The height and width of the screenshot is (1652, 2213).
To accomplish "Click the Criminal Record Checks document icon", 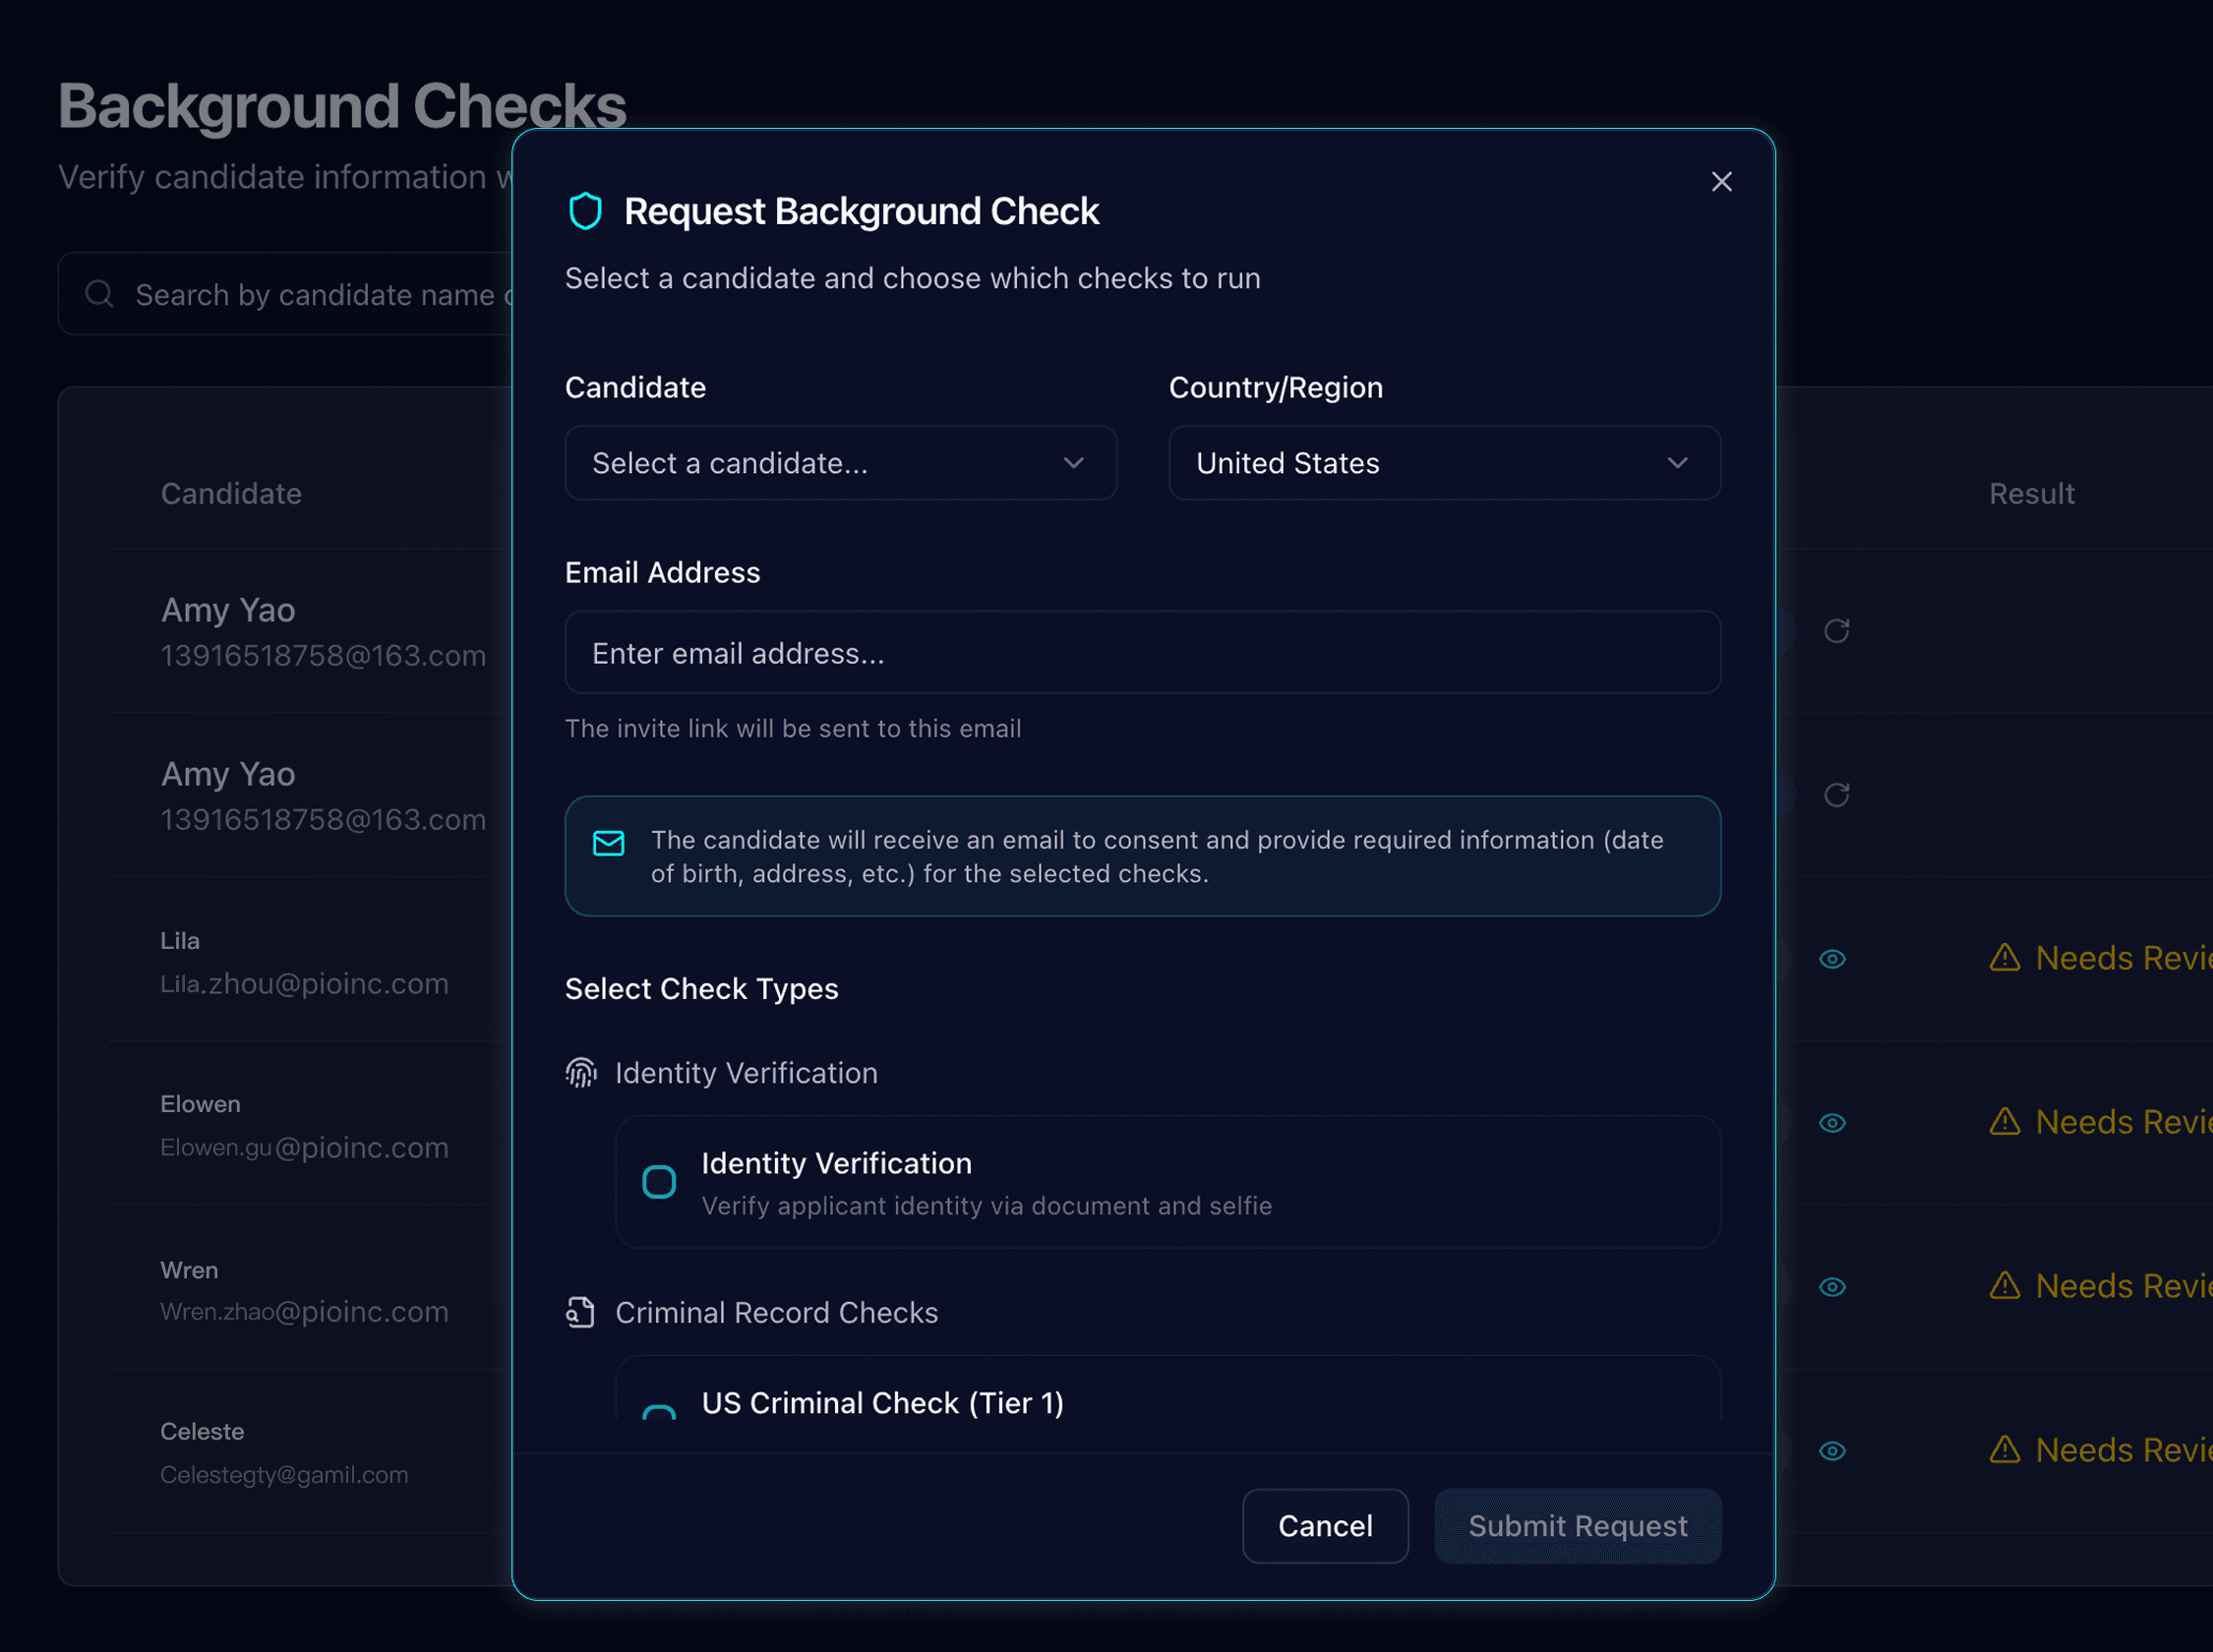I will 581,1312.
